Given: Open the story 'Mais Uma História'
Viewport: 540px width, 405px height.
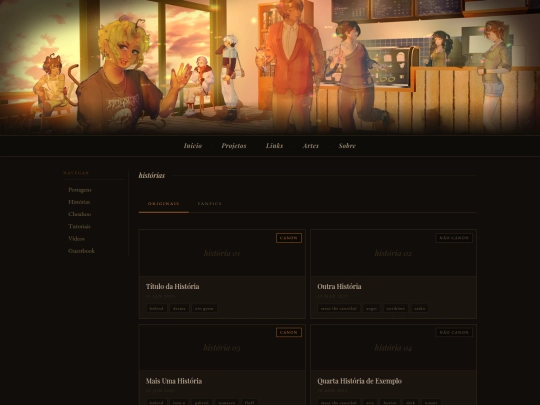Looking at the screenshot, I should (x=174, y=381).
